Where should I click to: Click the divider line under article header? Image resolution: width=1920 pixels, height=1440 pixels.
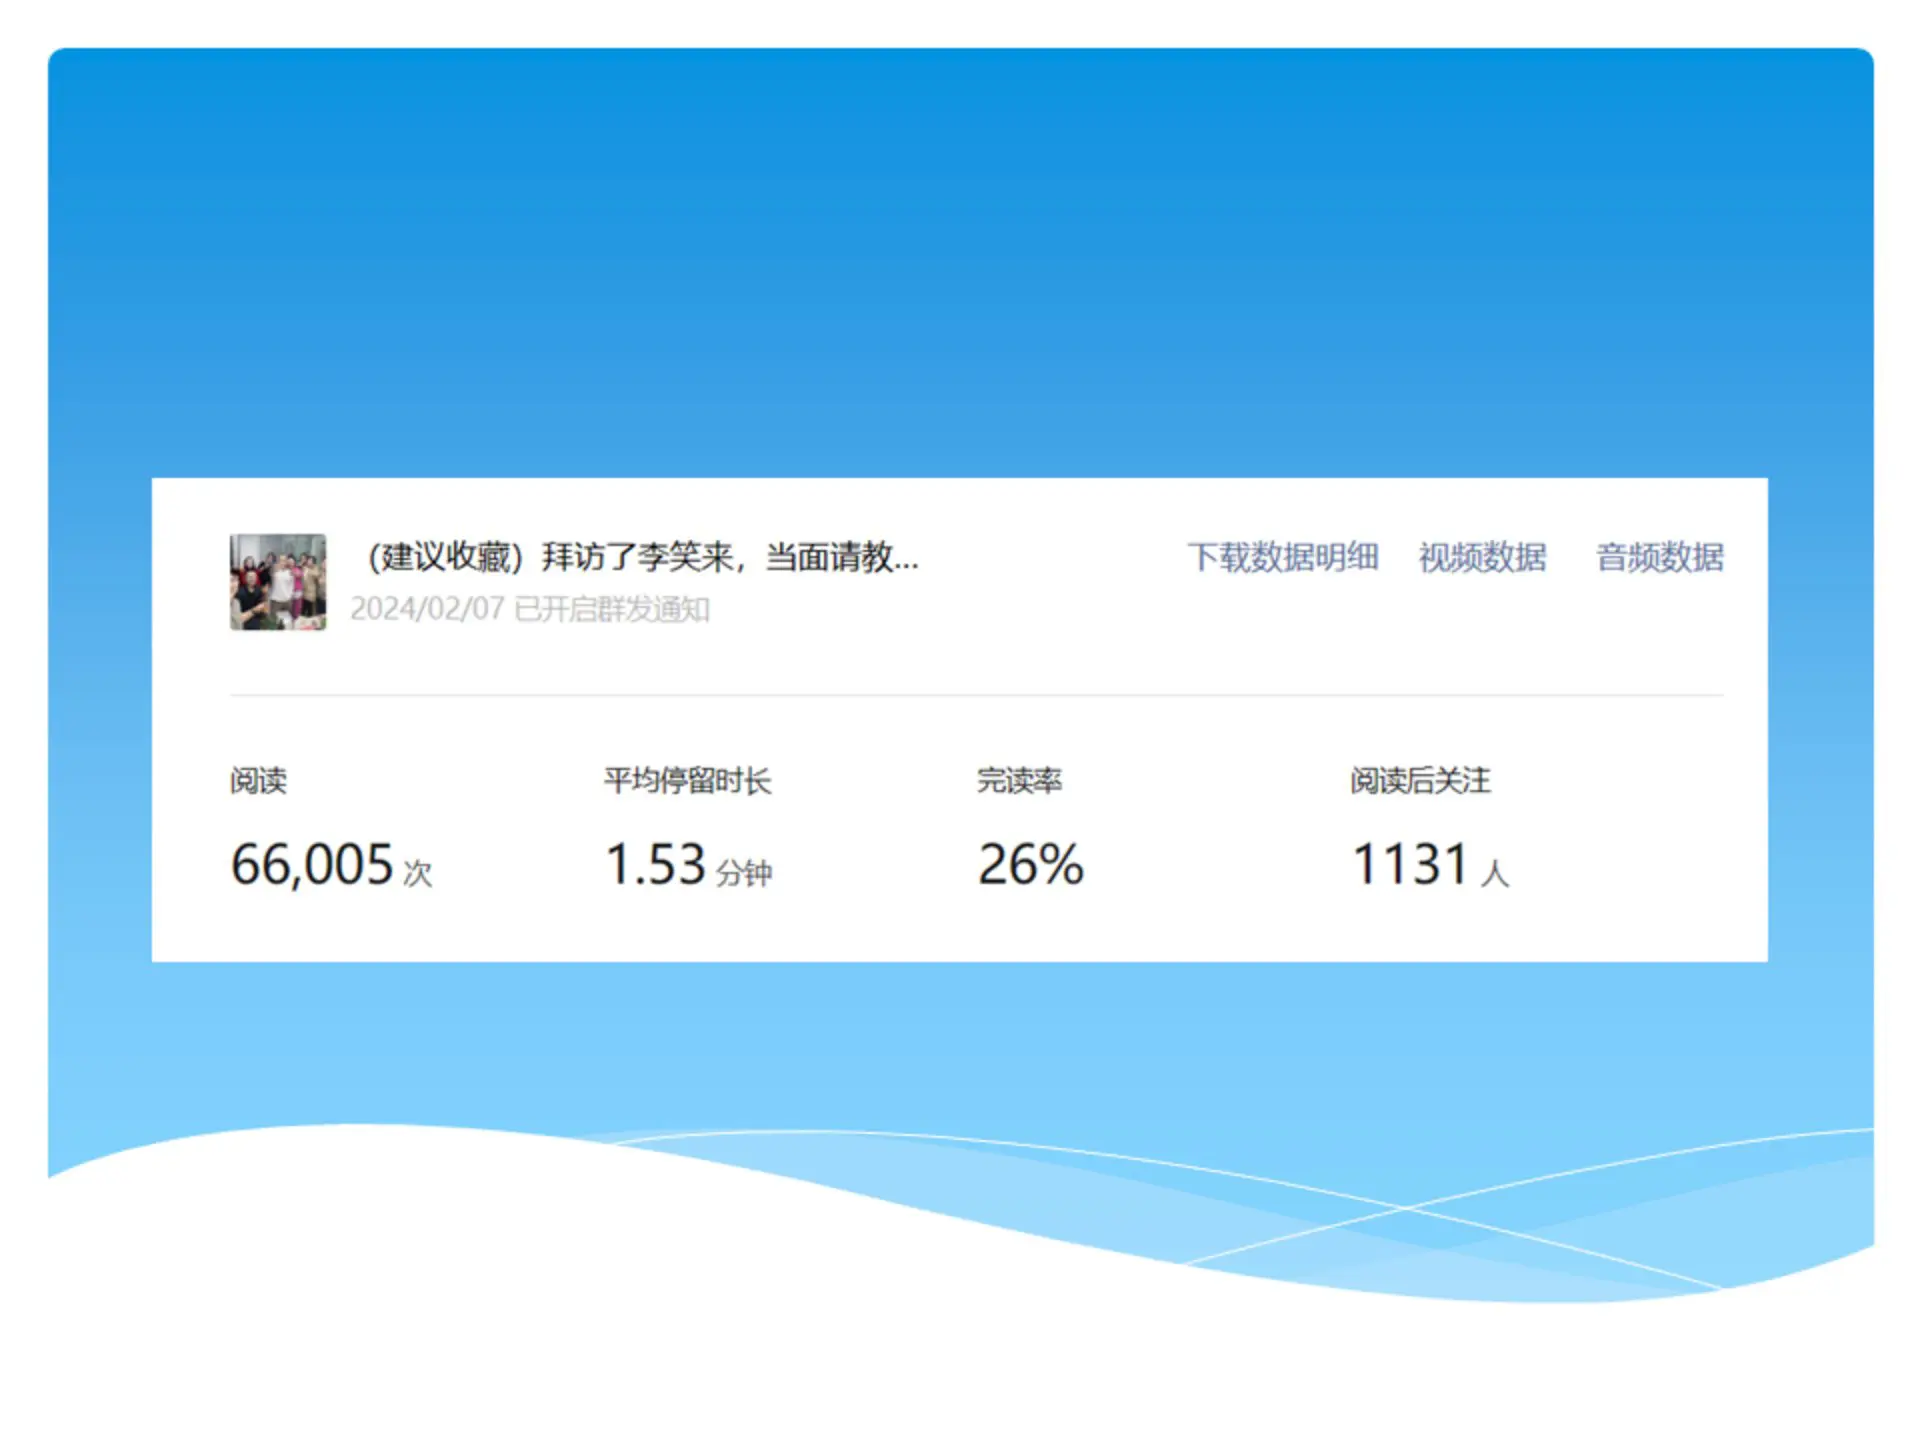tap(976, 695)
